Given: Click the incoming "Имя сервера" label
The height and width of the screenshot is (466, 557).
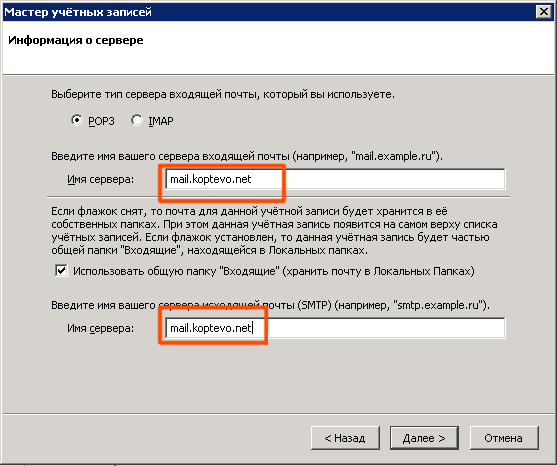Looking at the screenshot, I should coord(101,179).
